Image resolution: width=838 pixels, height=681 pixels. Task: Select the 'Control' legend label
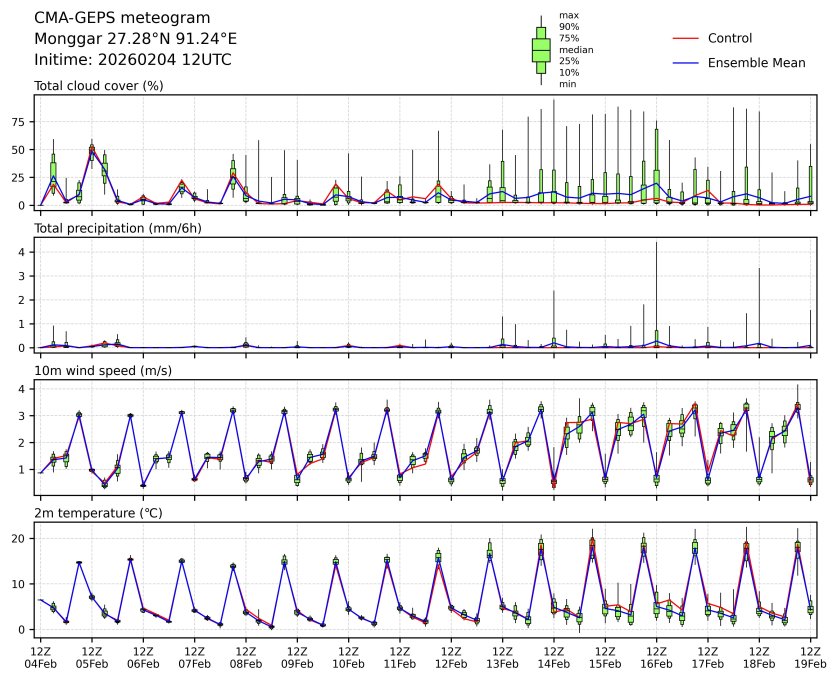click(x=730, y=39)
